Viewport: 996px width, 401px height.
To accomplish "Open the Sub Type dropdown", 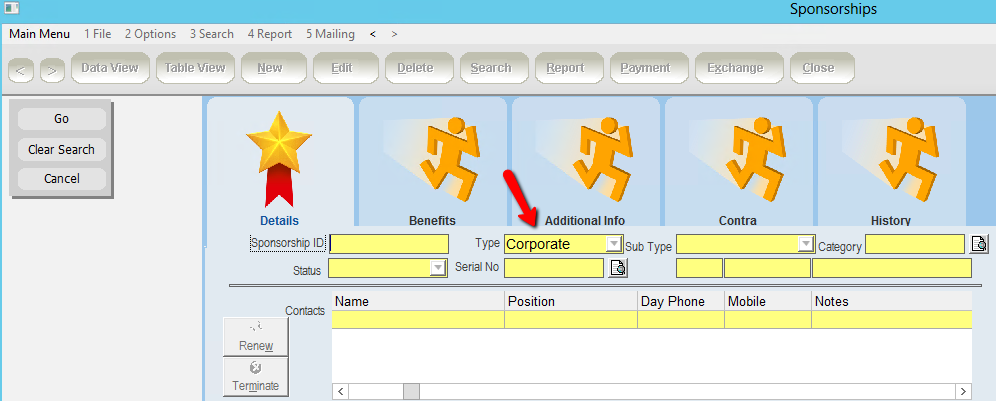I will (805, 244).
